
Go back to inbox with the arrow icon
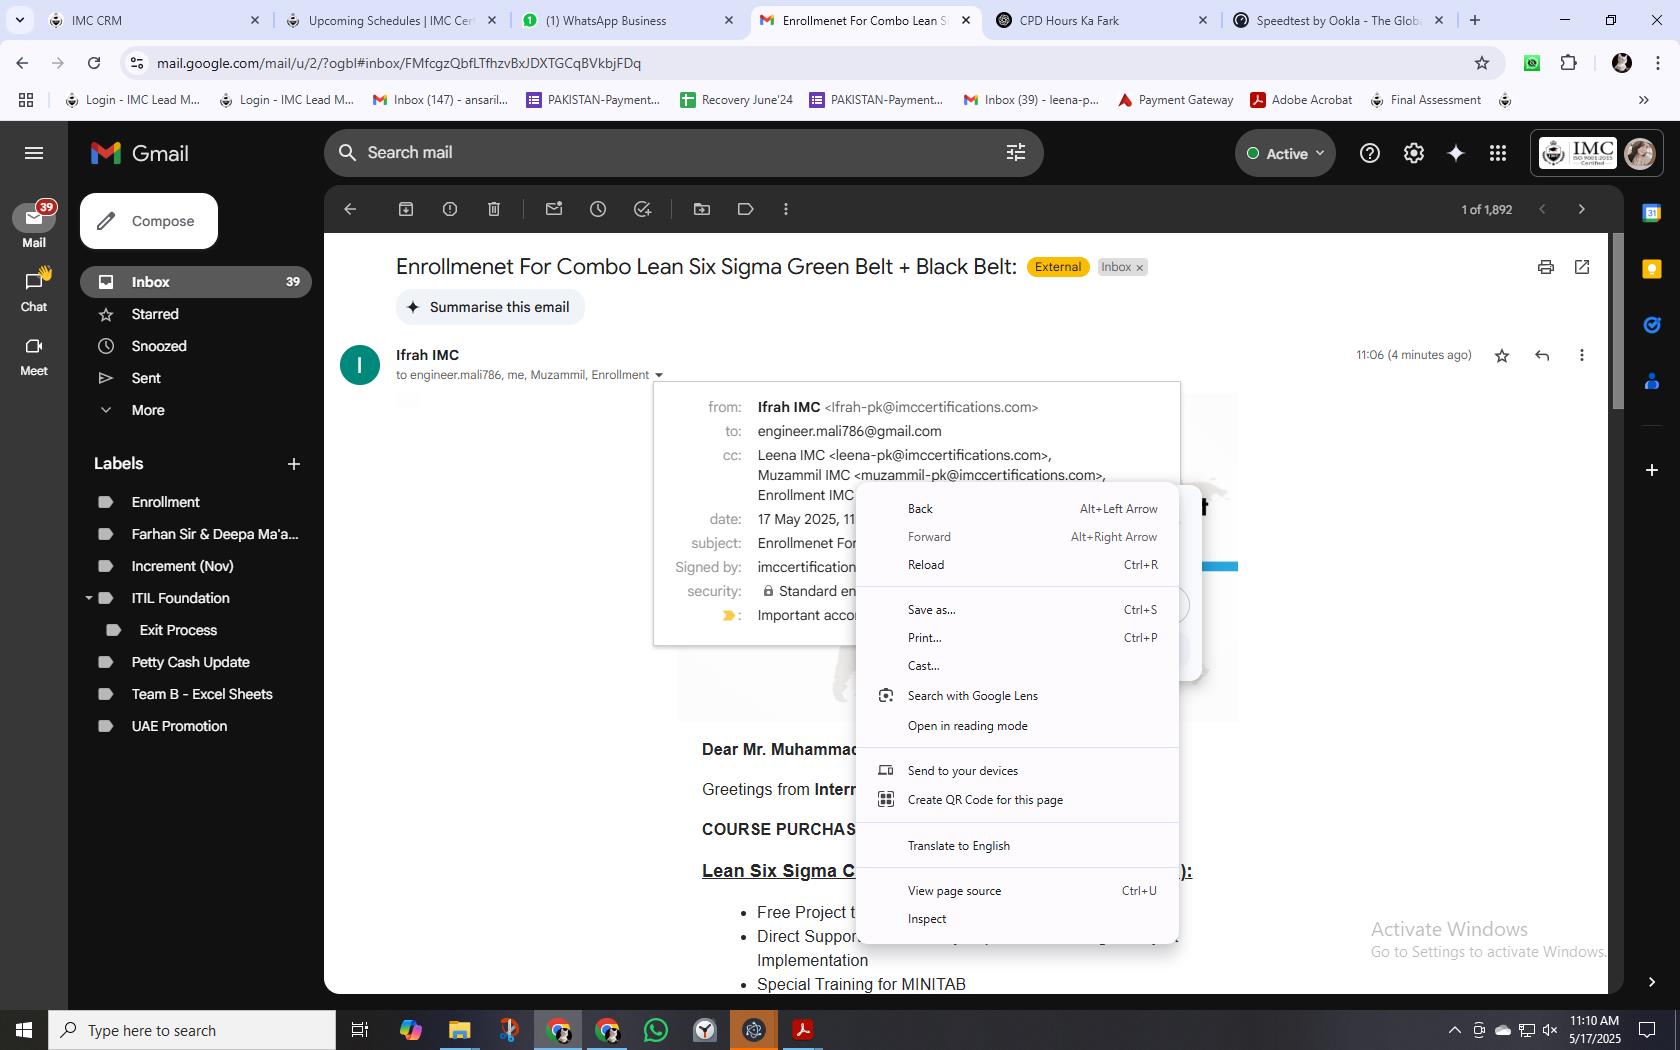coord(350,209)
